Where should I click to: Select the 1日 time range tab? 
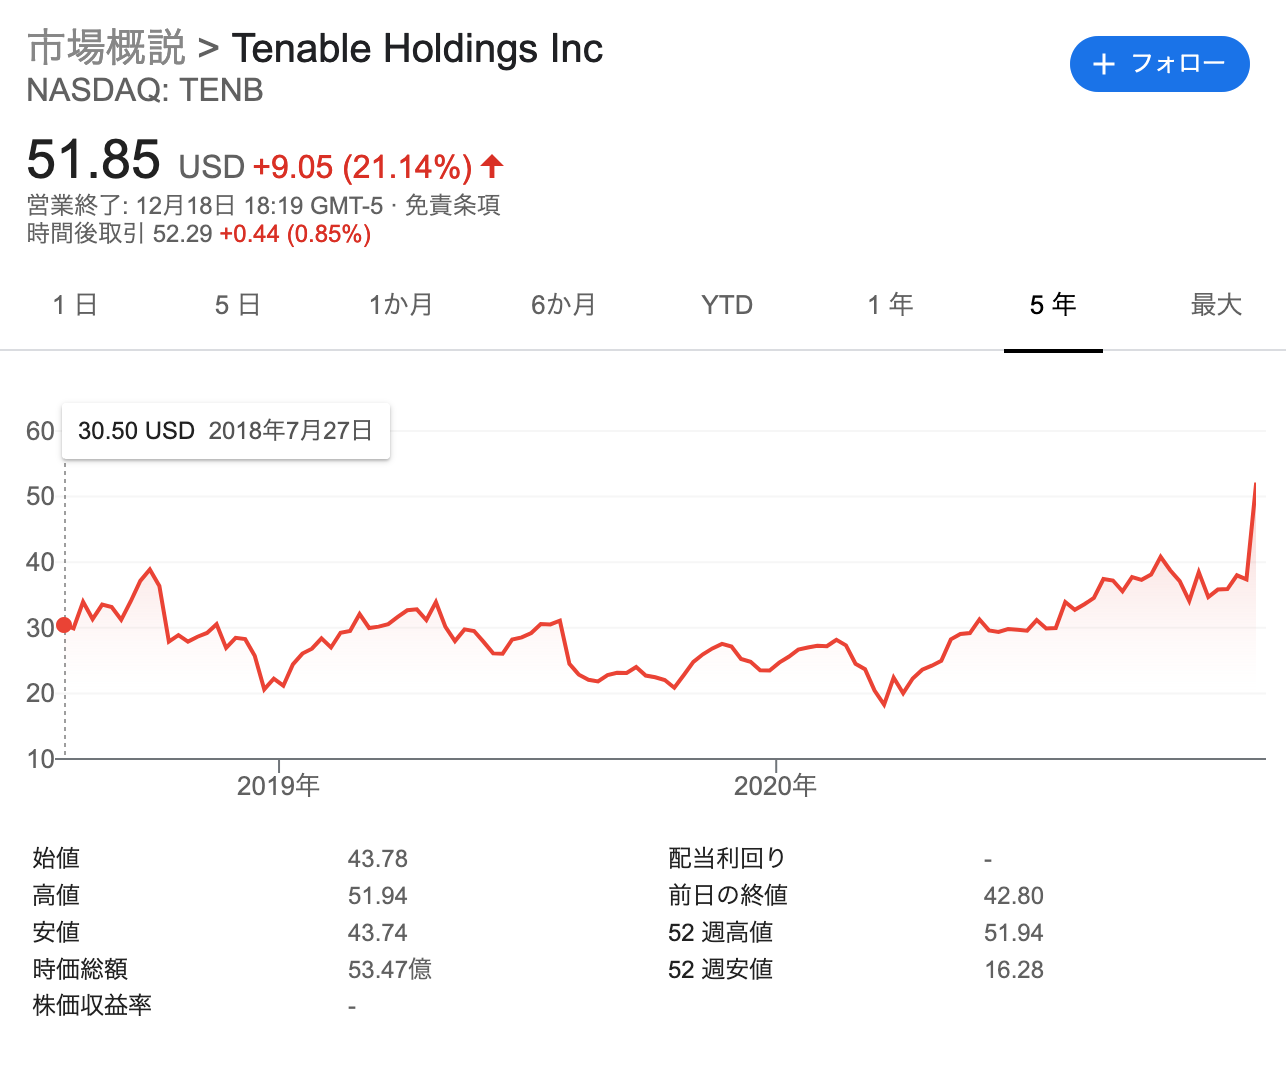[75, 305]
